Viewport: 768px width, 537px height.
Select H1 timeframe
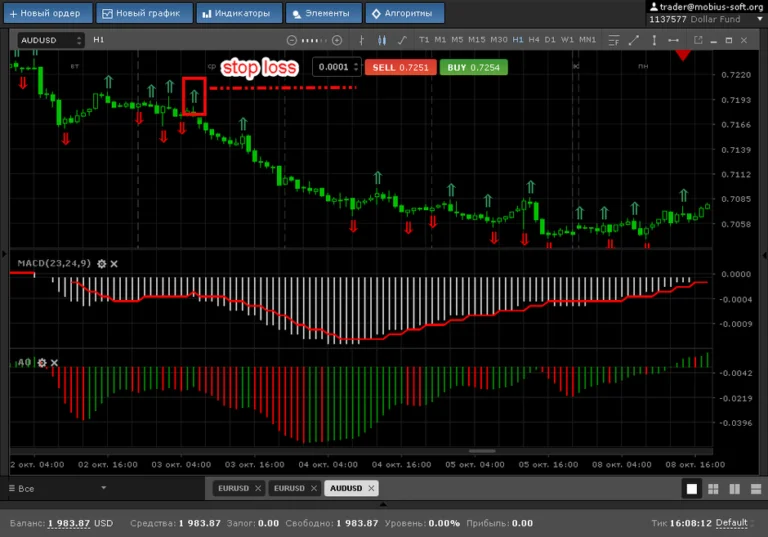(x=518, y=40)
